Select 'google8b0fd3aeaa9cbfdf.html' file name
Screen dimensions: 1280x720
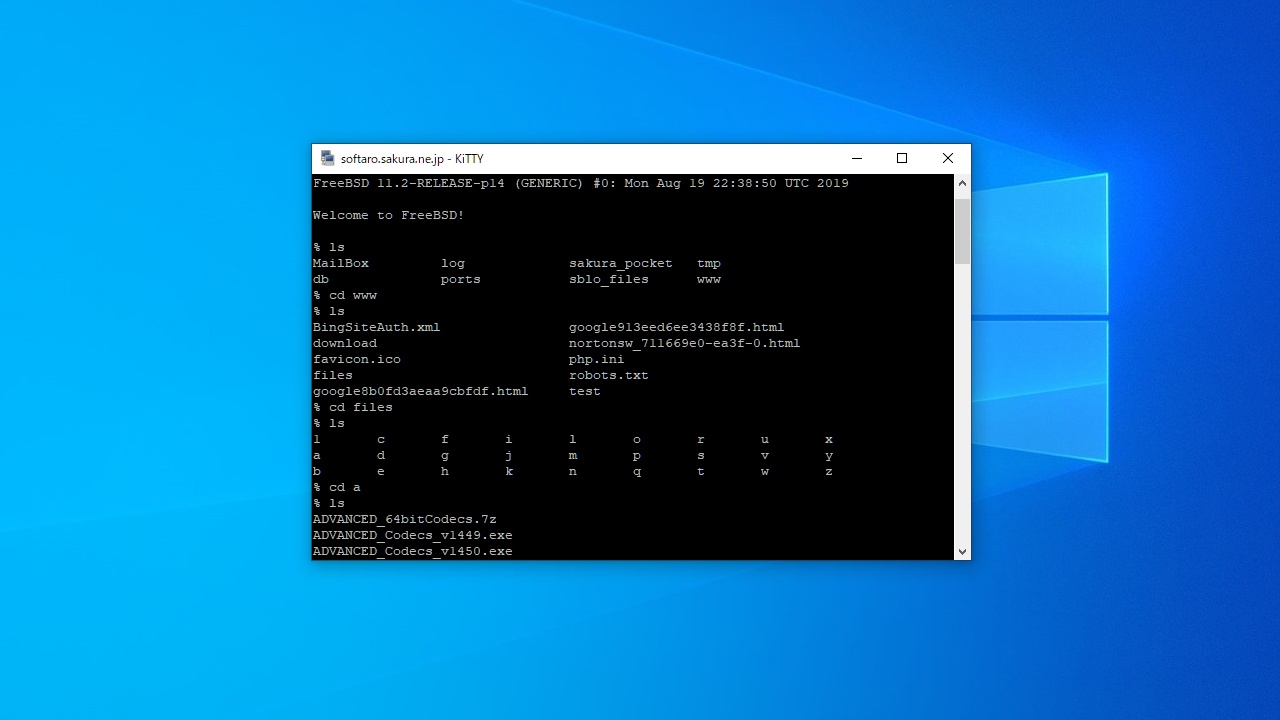tap(421, 391)
